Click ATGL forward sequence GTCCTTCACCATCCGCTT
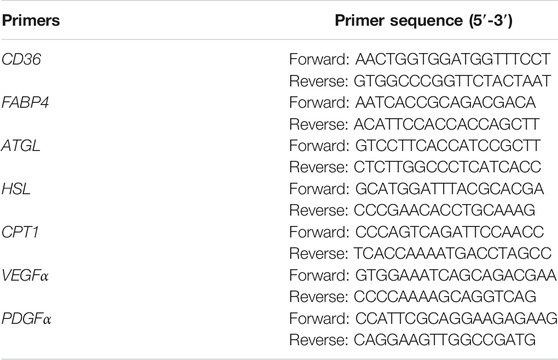This screenshot has height=360, width=558. tap(448, 145)
